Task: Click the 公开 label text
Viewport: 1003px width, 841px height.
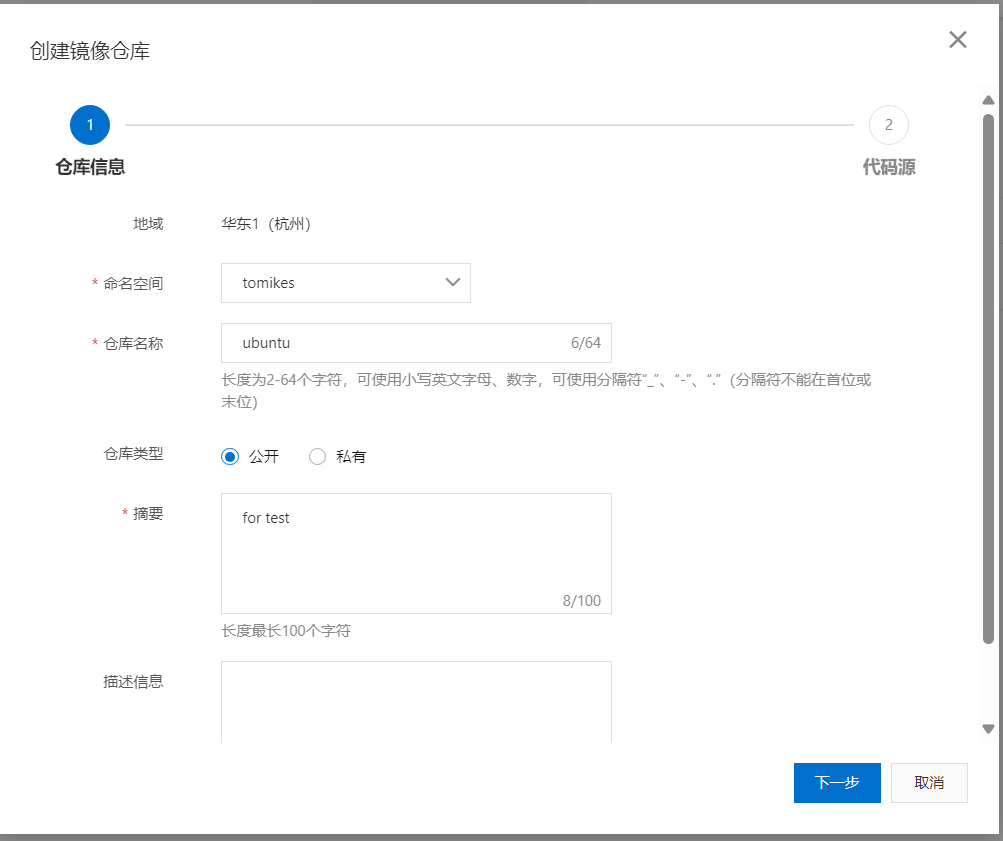Action: point(264,457)
